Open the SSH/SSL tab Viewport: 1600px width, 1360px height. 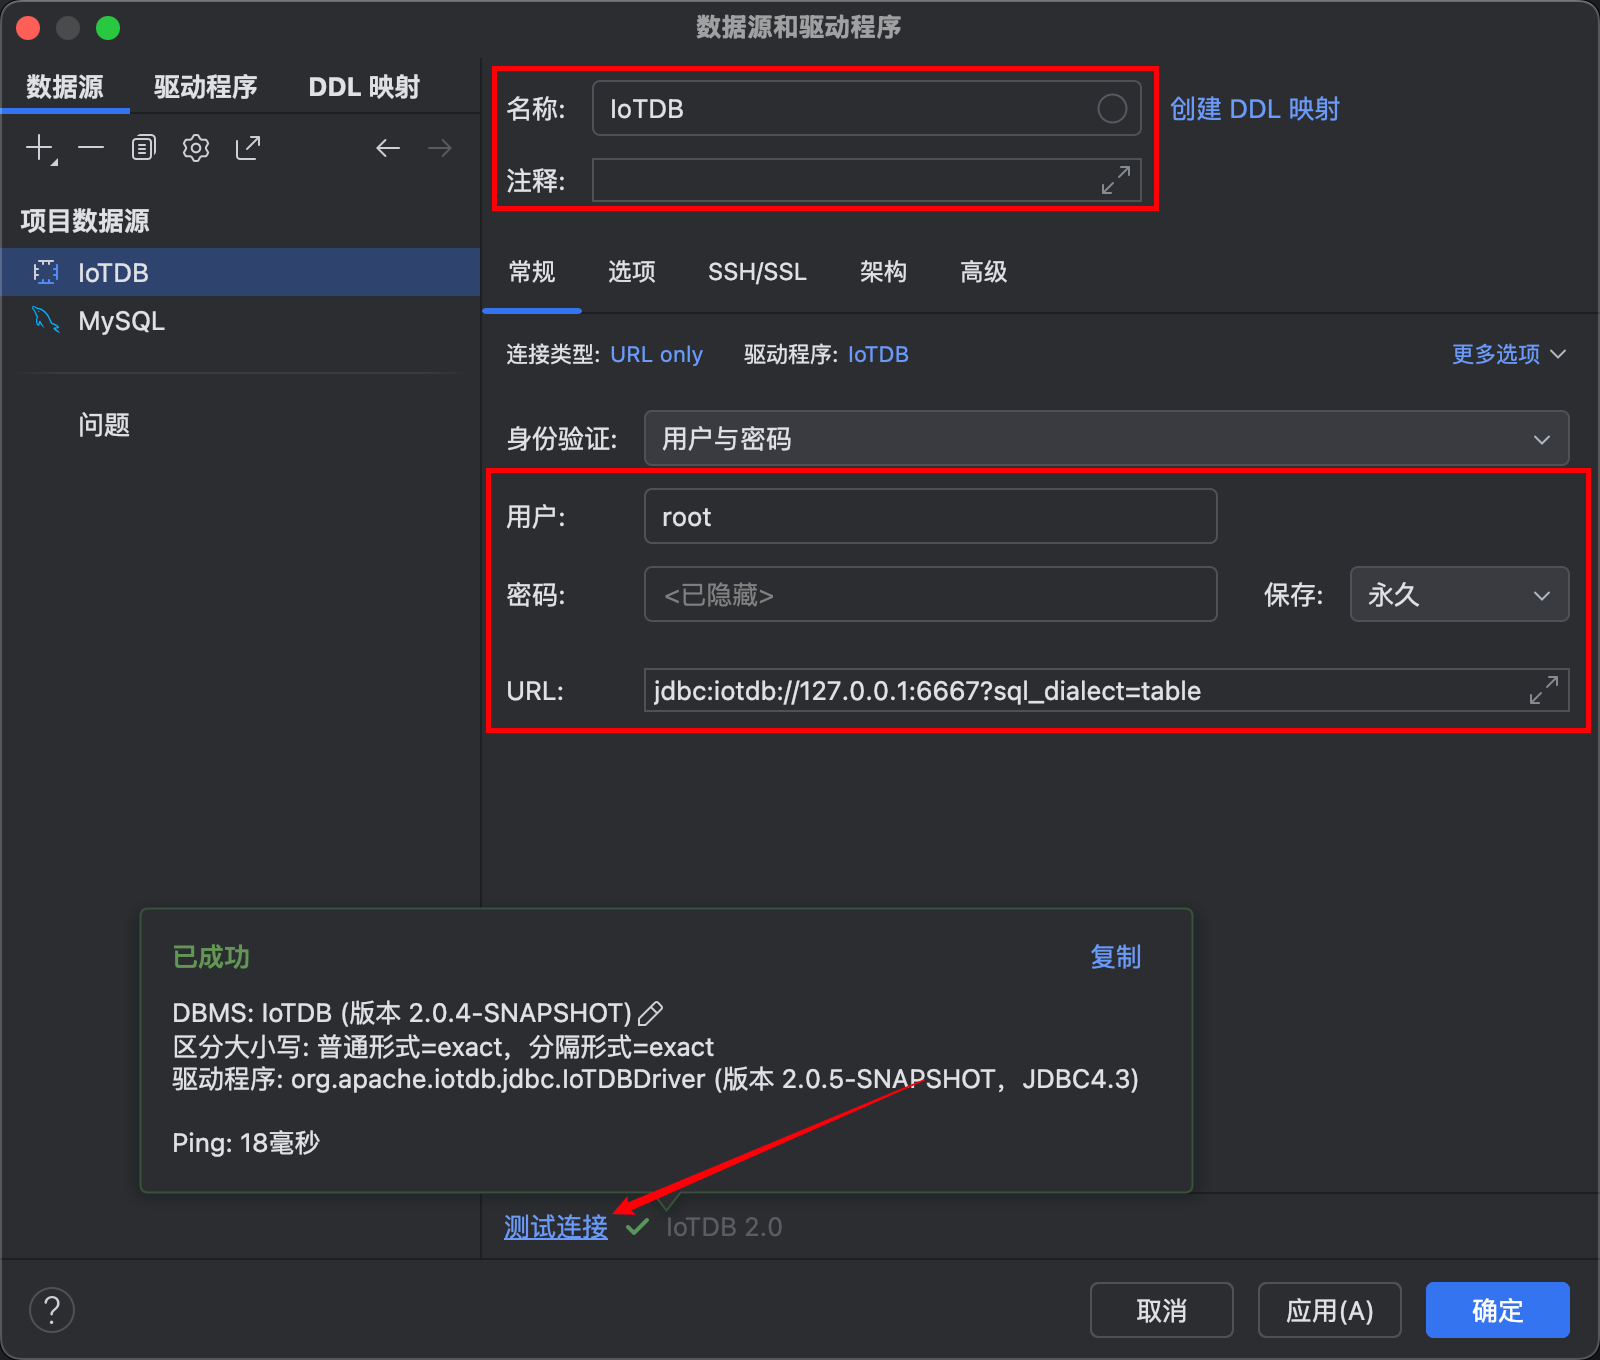click(757, 272)
